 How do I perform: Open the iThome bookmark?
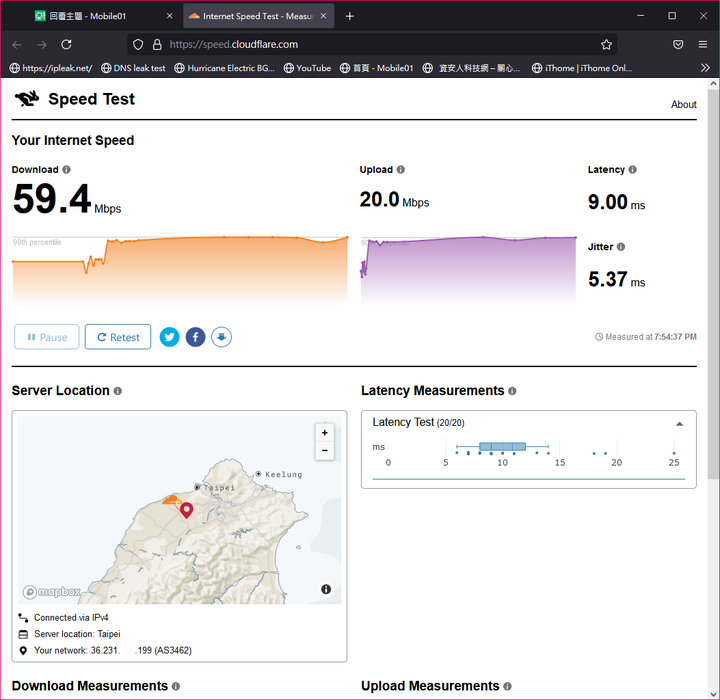pyautogui.click(x=582, y=68)
